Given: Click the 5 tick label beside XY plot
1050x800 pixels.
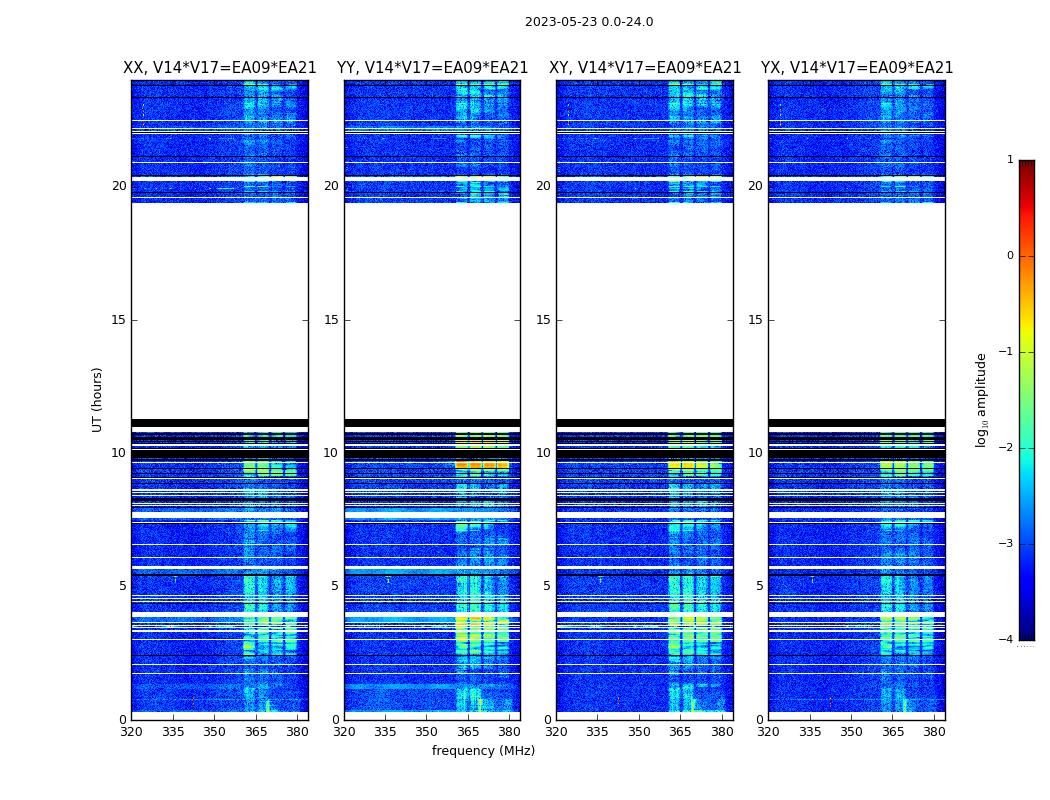Looking at the screenshot, I should point(546,586).
